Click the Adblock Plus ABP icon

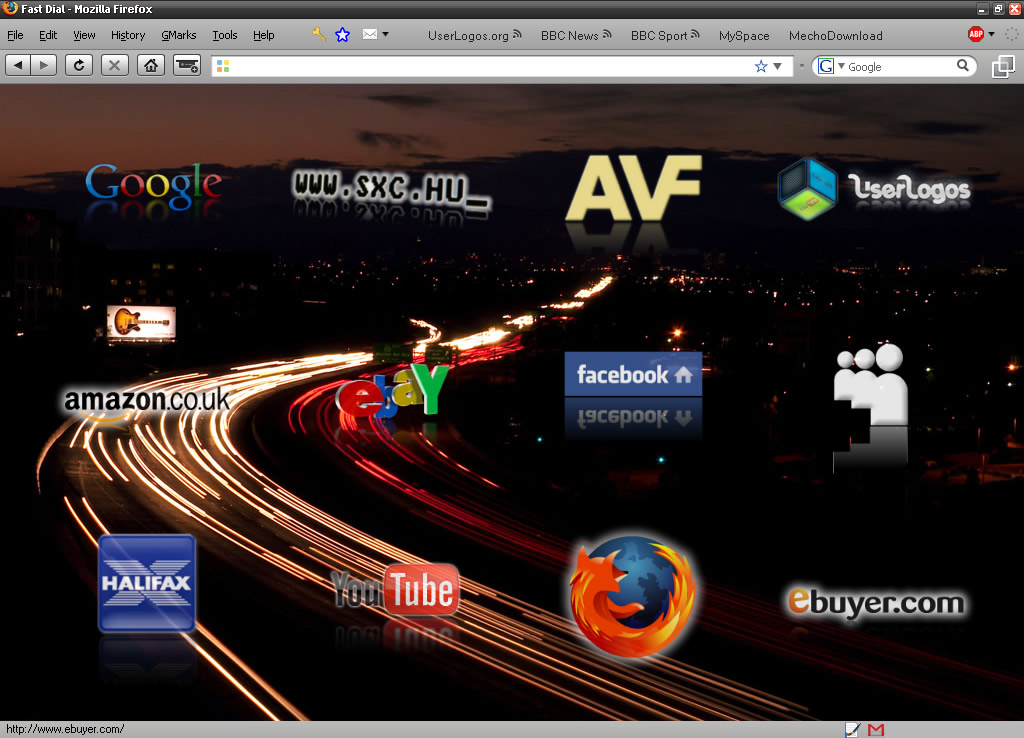pyautogui.click(x=976, y=35)
